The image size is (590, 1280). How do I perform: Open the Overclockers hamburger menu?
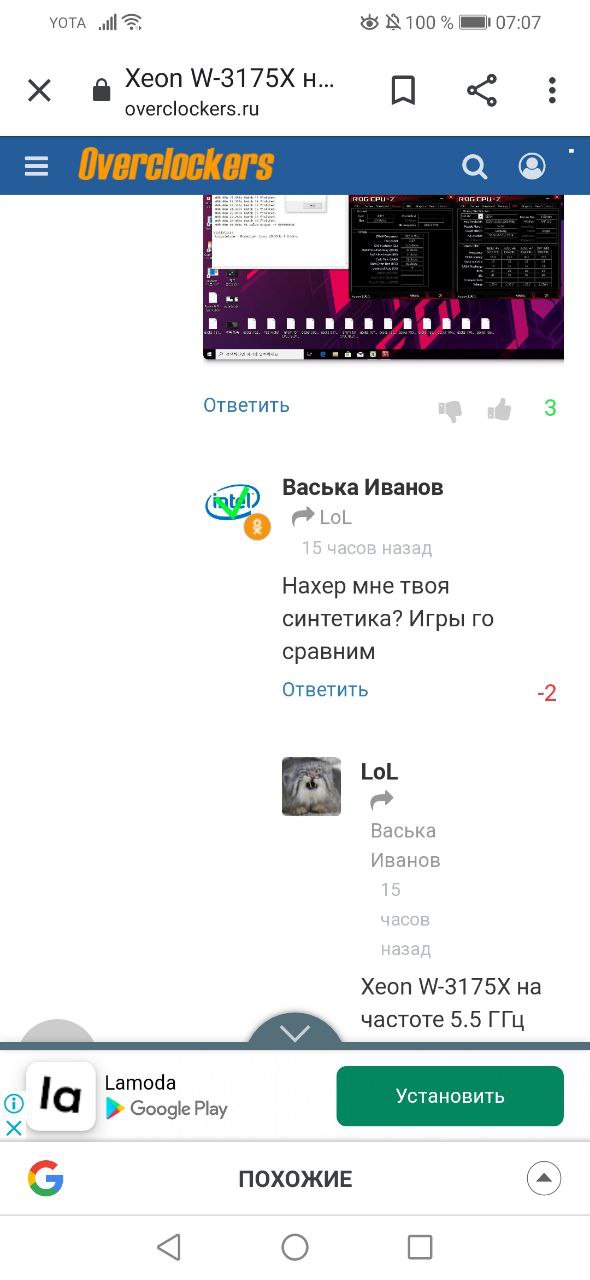pos(37,166)
